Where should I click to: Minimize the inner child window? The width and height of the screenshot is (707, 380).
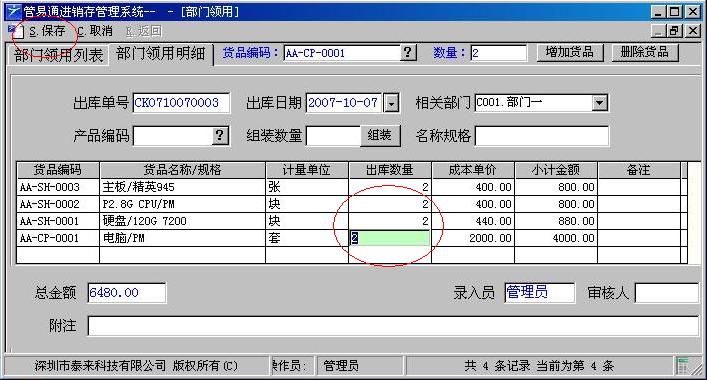[659, 31]
